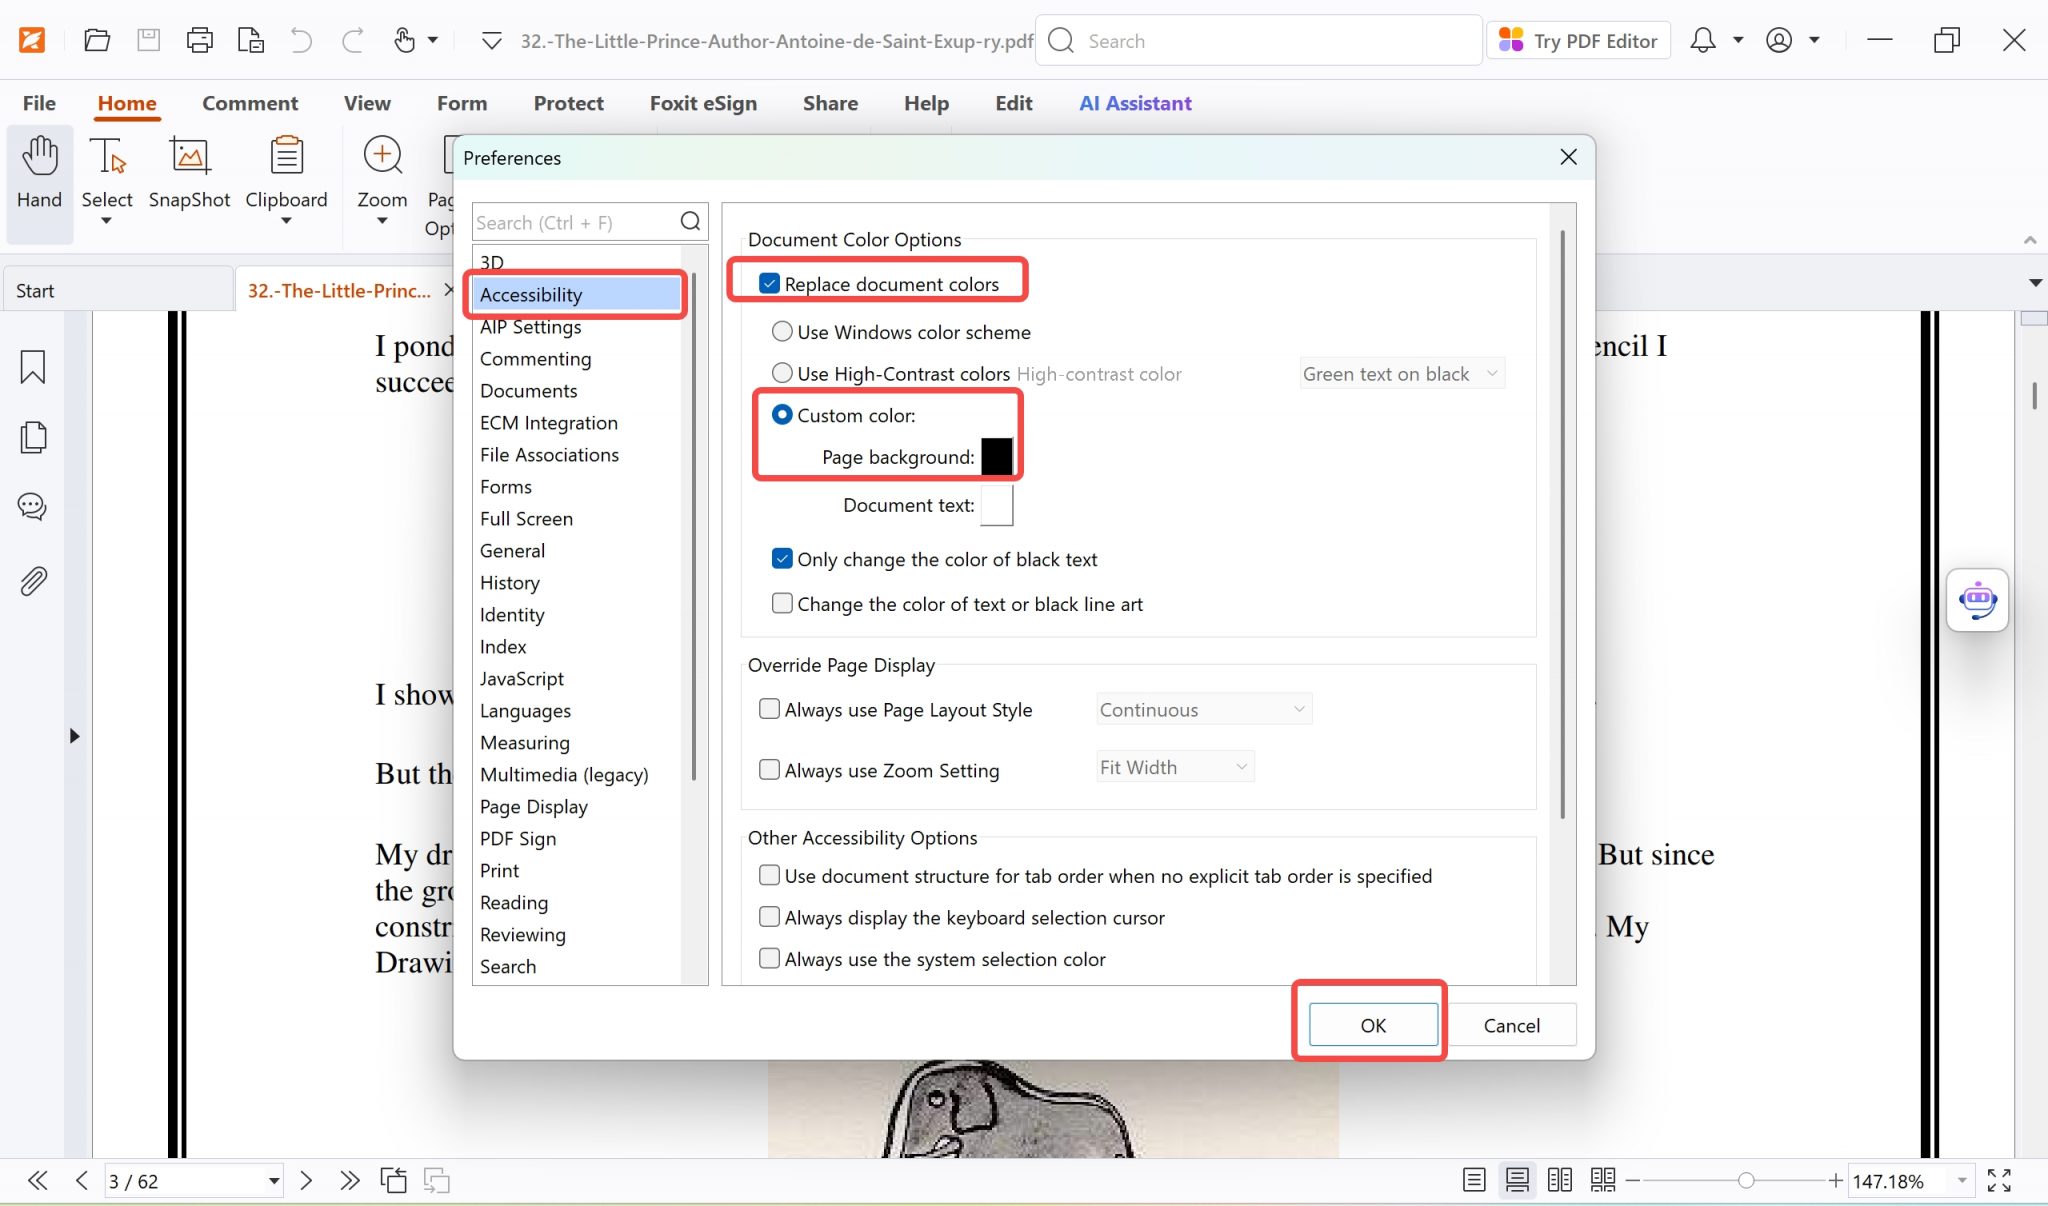Switch to Facing page view icon
2048x1206 pixels.
(x=1560, y=1181)
